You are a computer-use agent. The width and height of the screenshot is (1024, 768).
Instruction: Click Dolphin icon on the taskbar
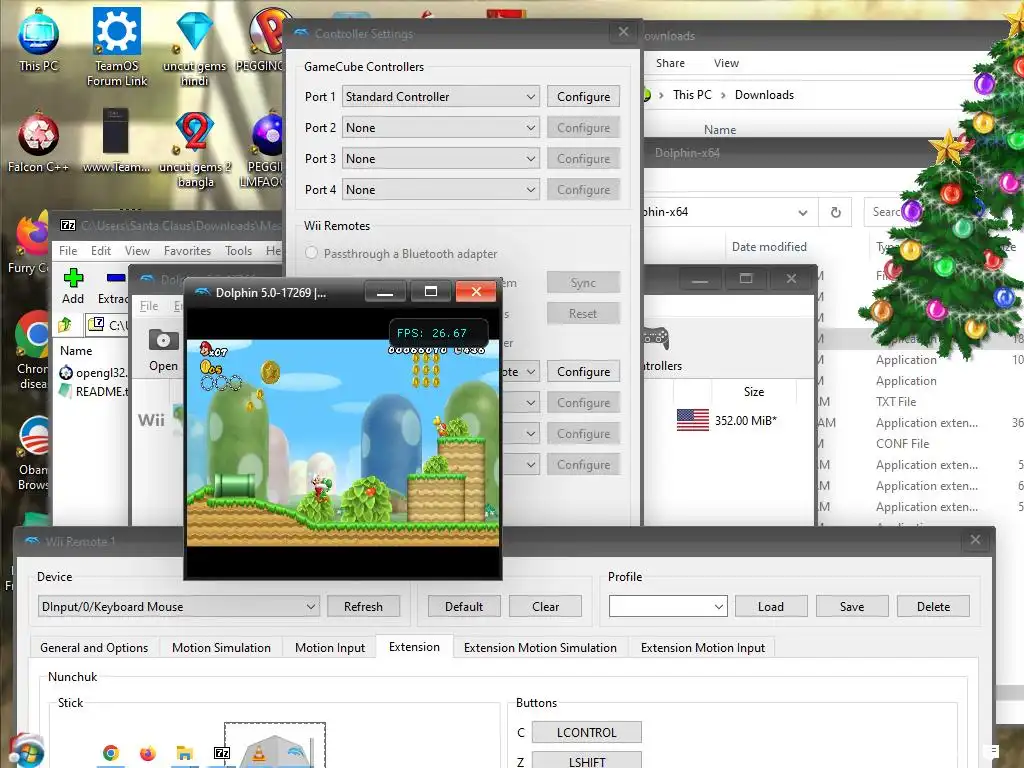(x=295, y=752)
